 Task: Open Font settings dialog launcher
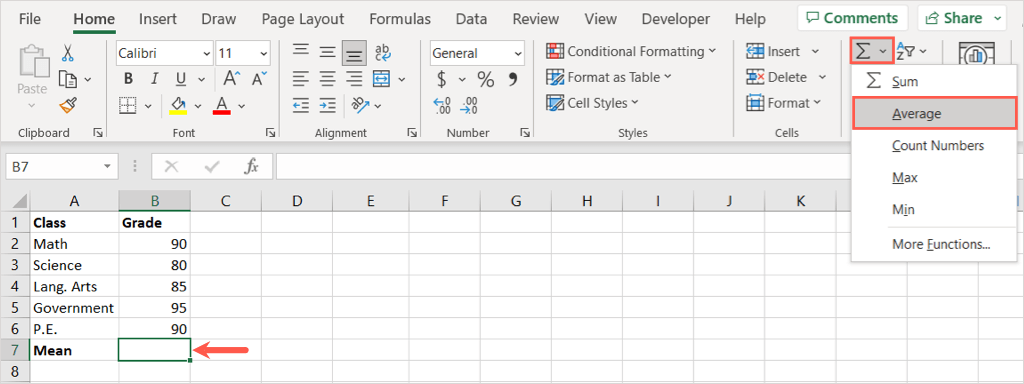[270, 133]
